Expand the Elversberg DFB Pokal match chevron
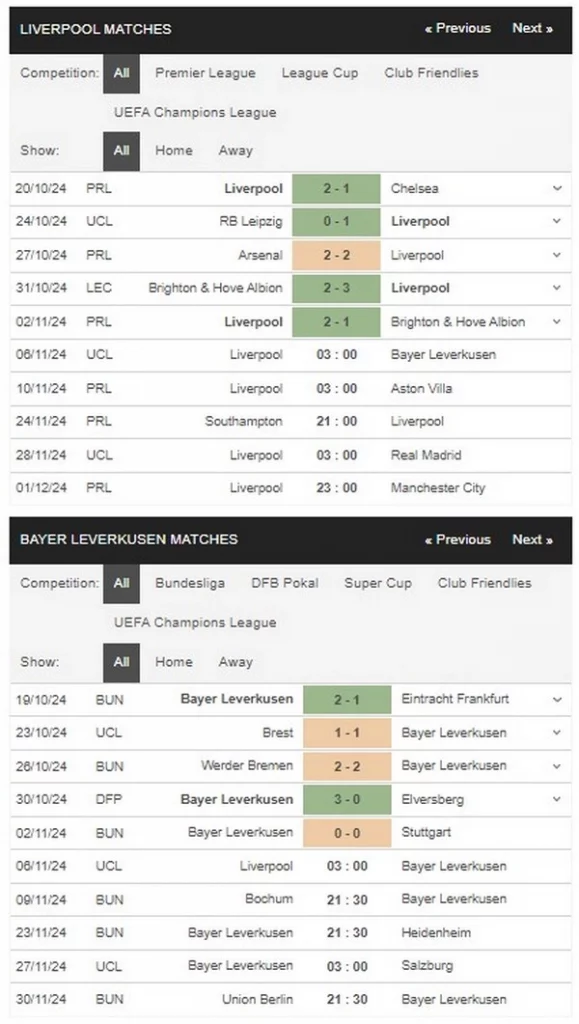The height and width of the screenshot is (1024, 579). tap(557, 799)
